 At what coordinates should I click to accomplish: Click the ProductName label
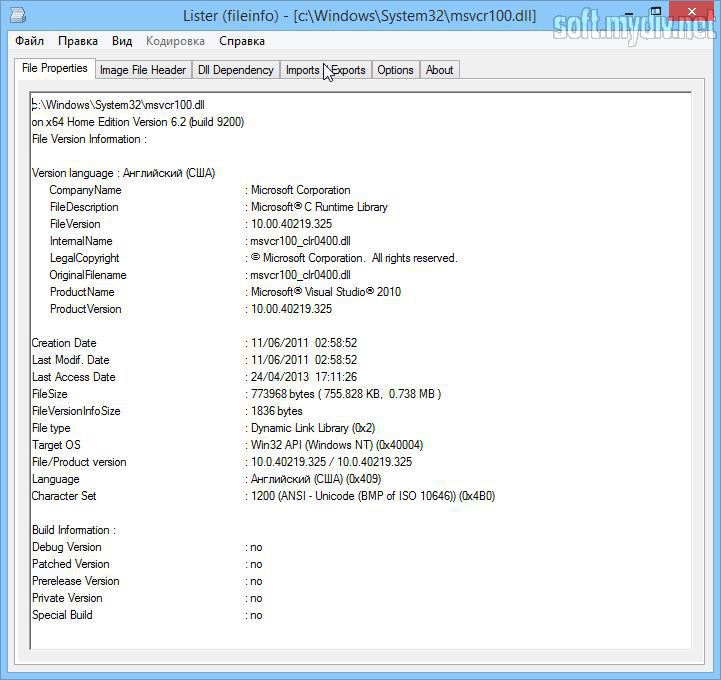pos(82,292)
